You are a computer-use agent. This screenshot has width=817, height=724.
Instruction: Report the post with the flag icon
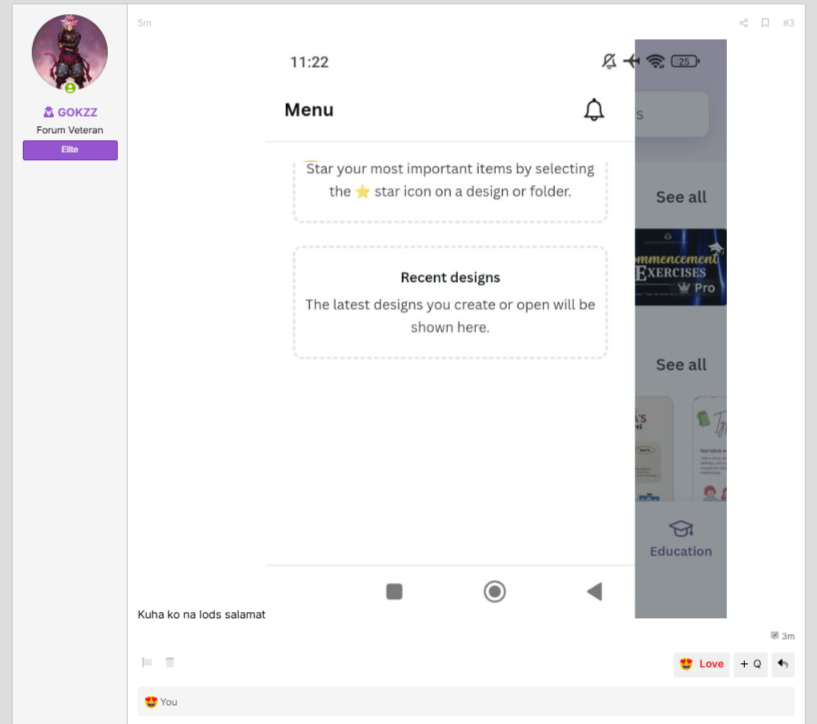(x=147, y=662)
